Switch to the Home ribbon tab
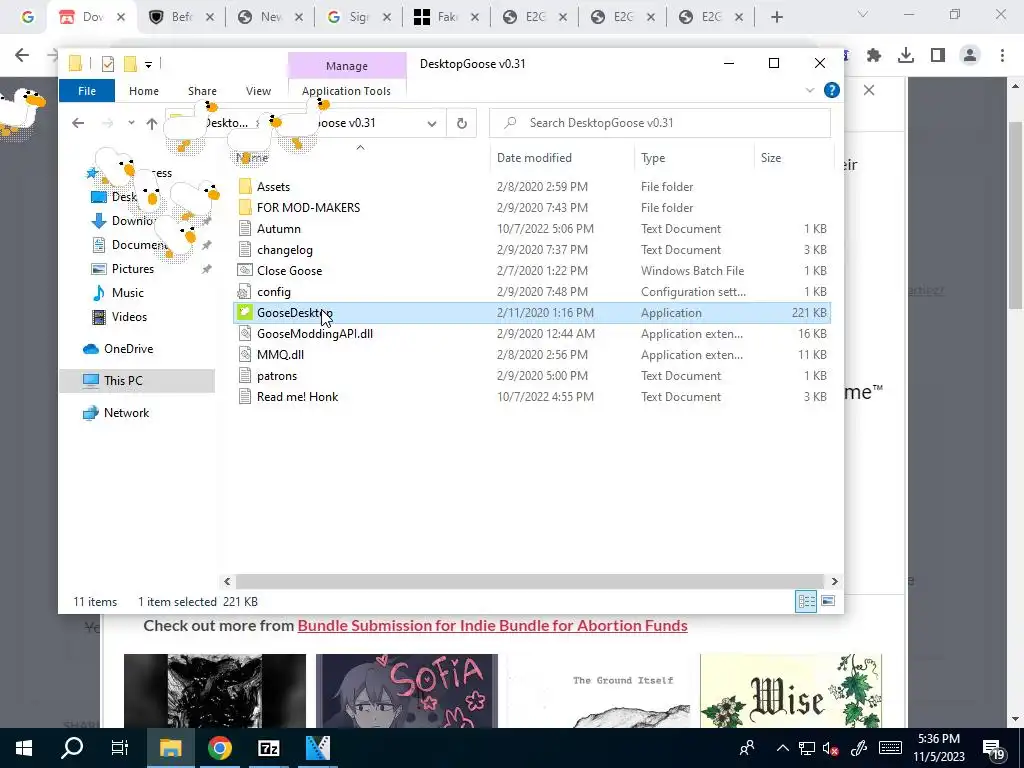Image resolution: width=1024 pixels, height=768 pixels. [144, 91]
